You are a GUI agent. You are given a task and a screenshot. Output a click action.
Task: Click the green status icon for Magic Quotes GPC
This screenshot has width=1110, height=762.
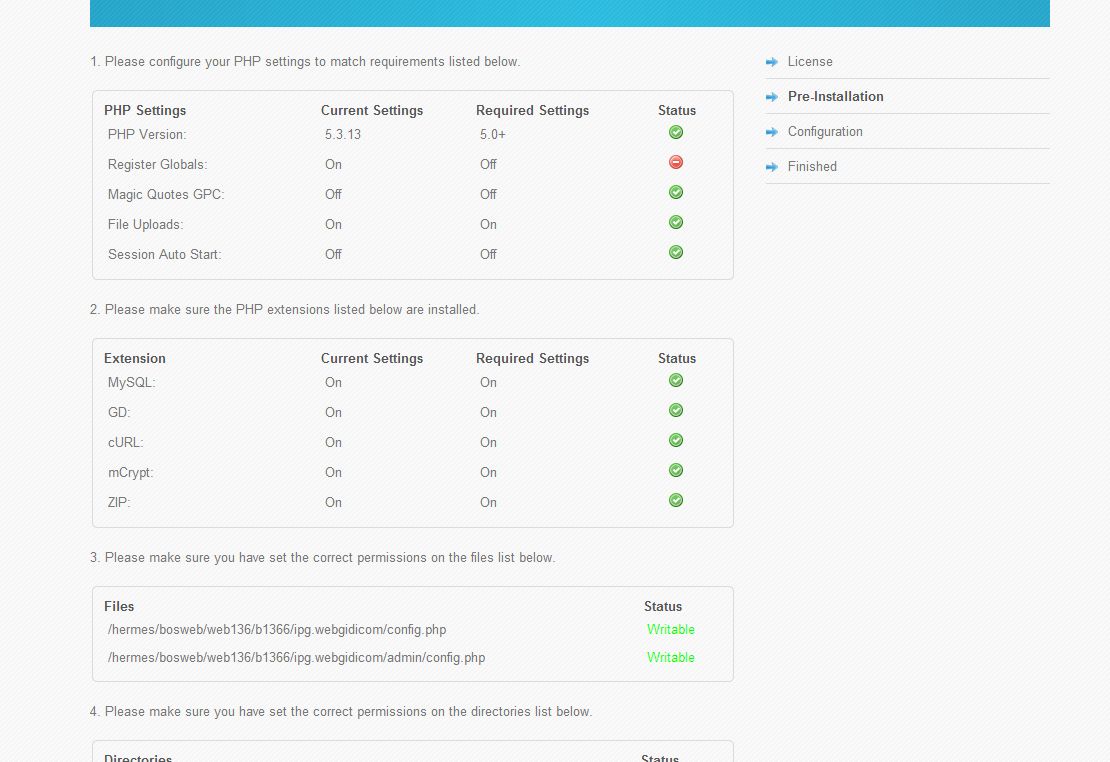[x=676, y=193]
